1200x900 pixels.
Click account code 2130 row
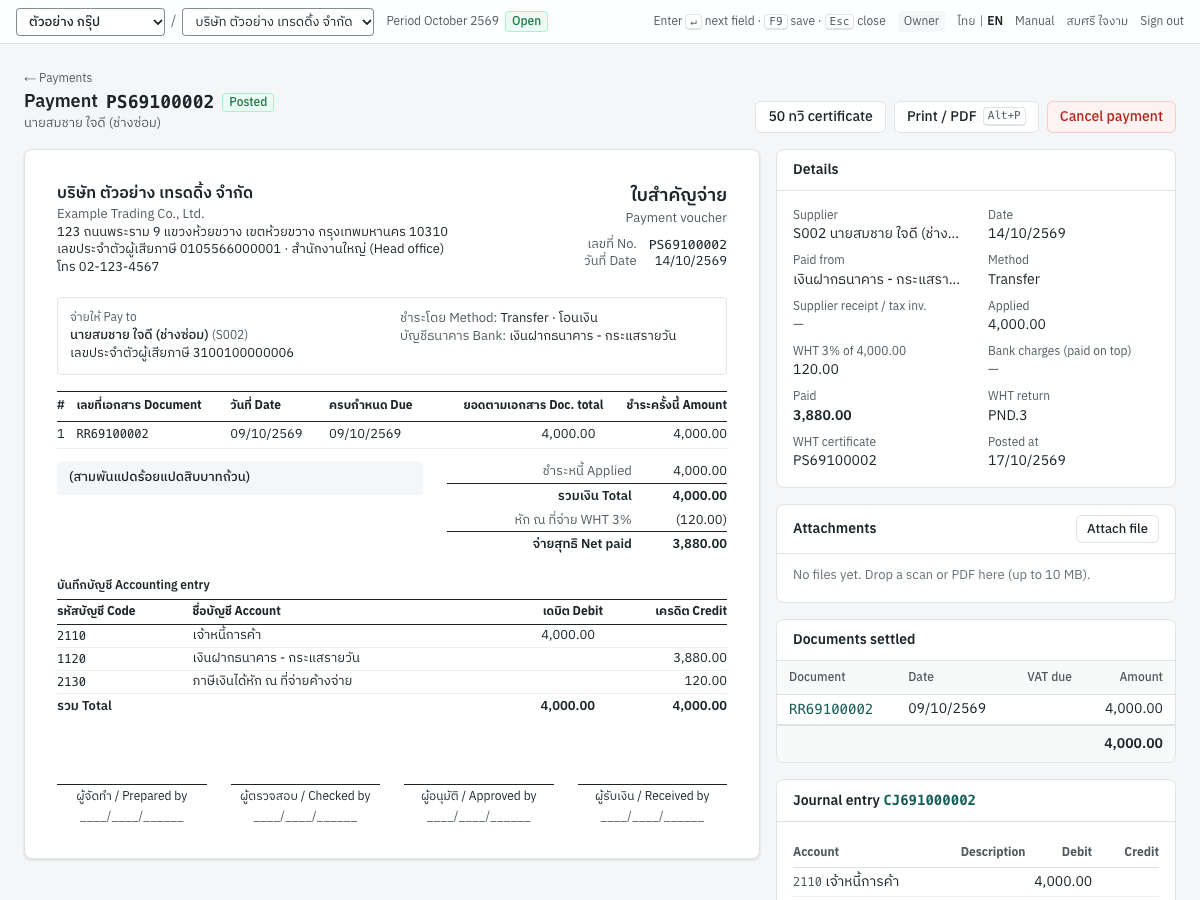click(392, 681)
